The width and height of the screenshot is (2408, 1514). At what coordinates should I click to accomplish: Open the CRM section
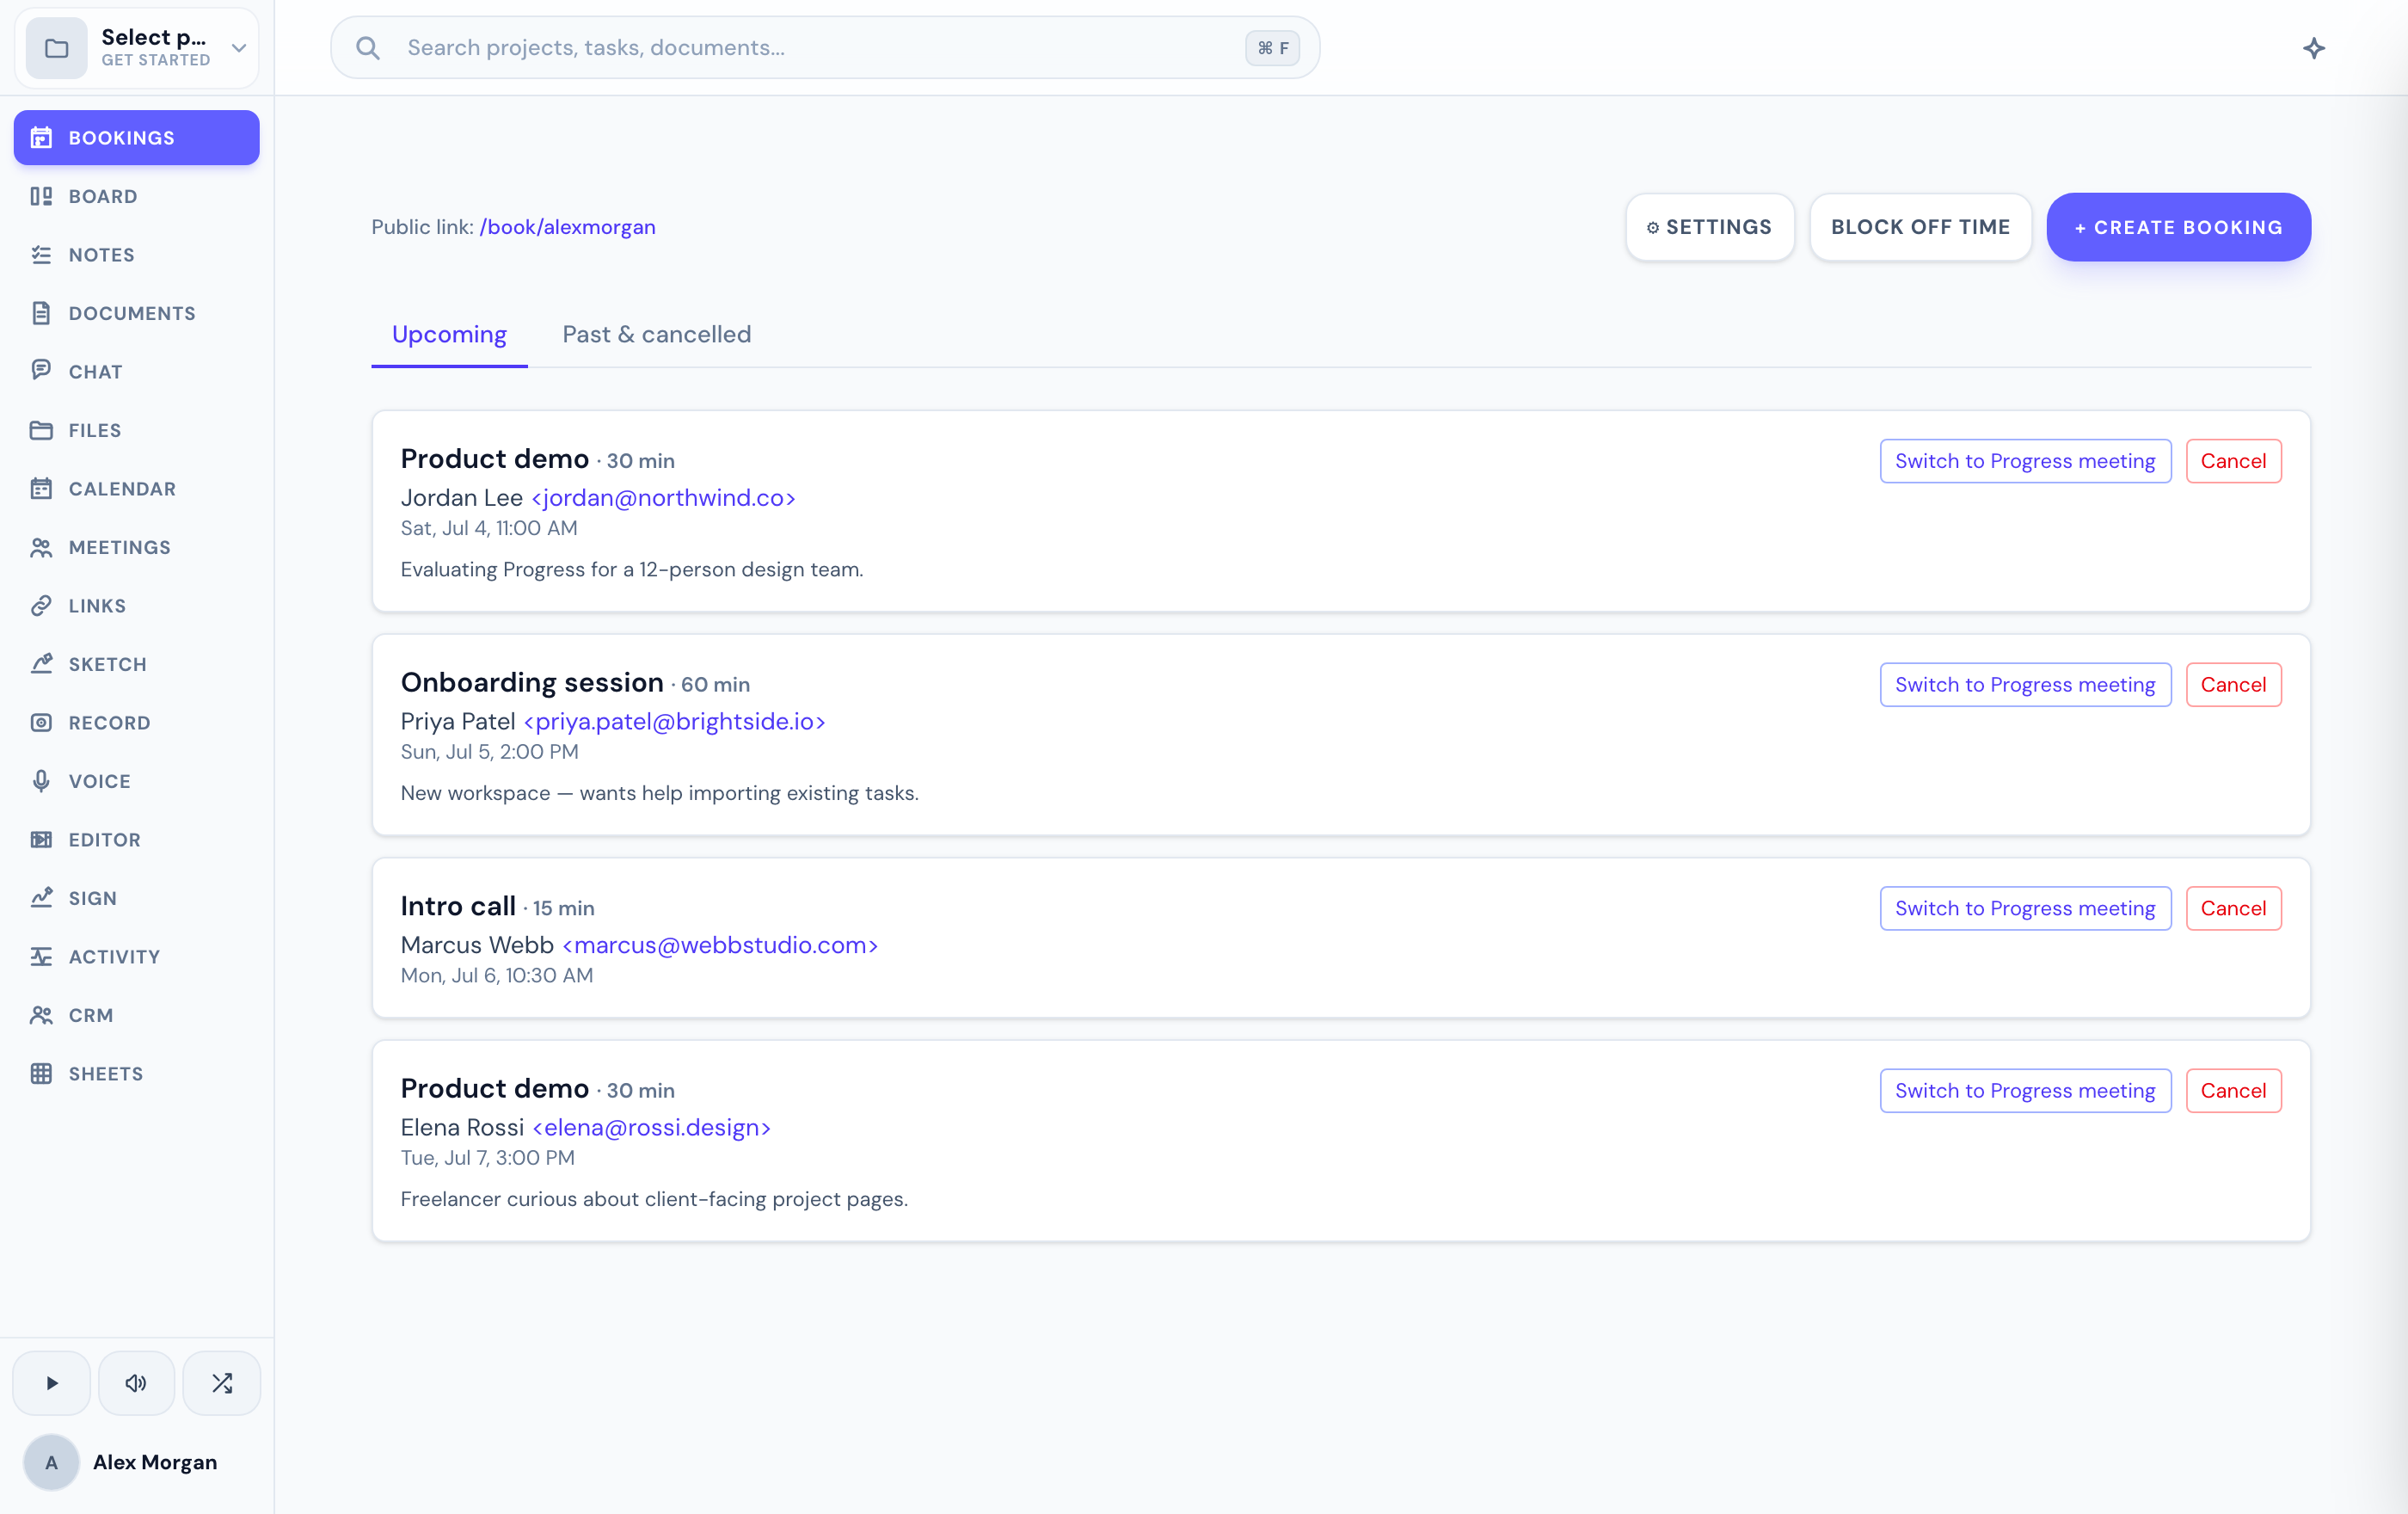tap(137, 1015)
